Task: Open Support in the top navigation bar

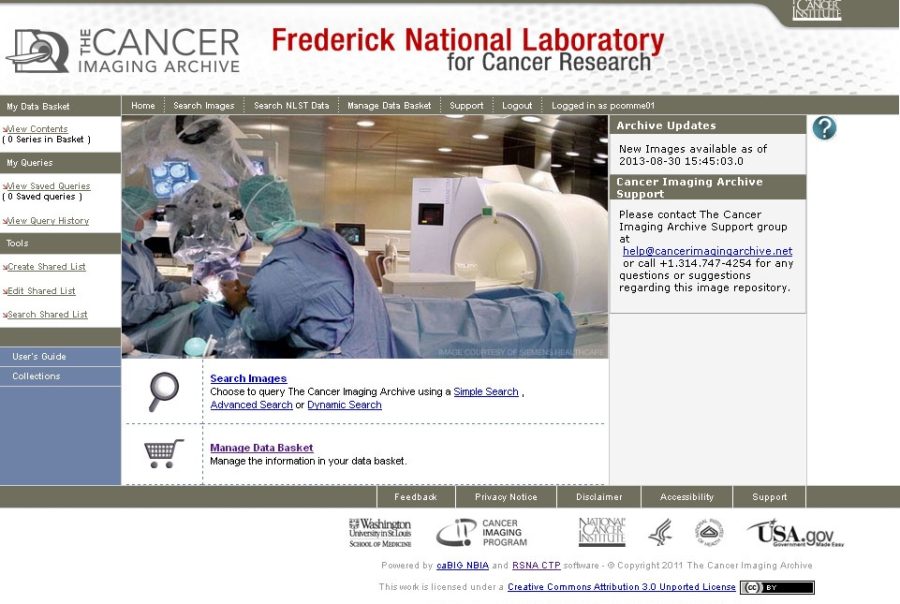Action: click(x=467, y=106)
